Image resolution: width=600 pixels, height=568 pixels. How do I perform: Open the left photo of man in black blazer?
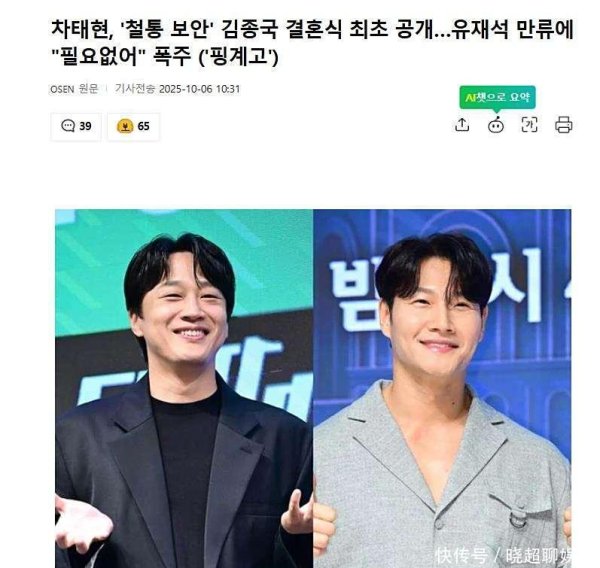pyautogui.click(x=184, y=388)
